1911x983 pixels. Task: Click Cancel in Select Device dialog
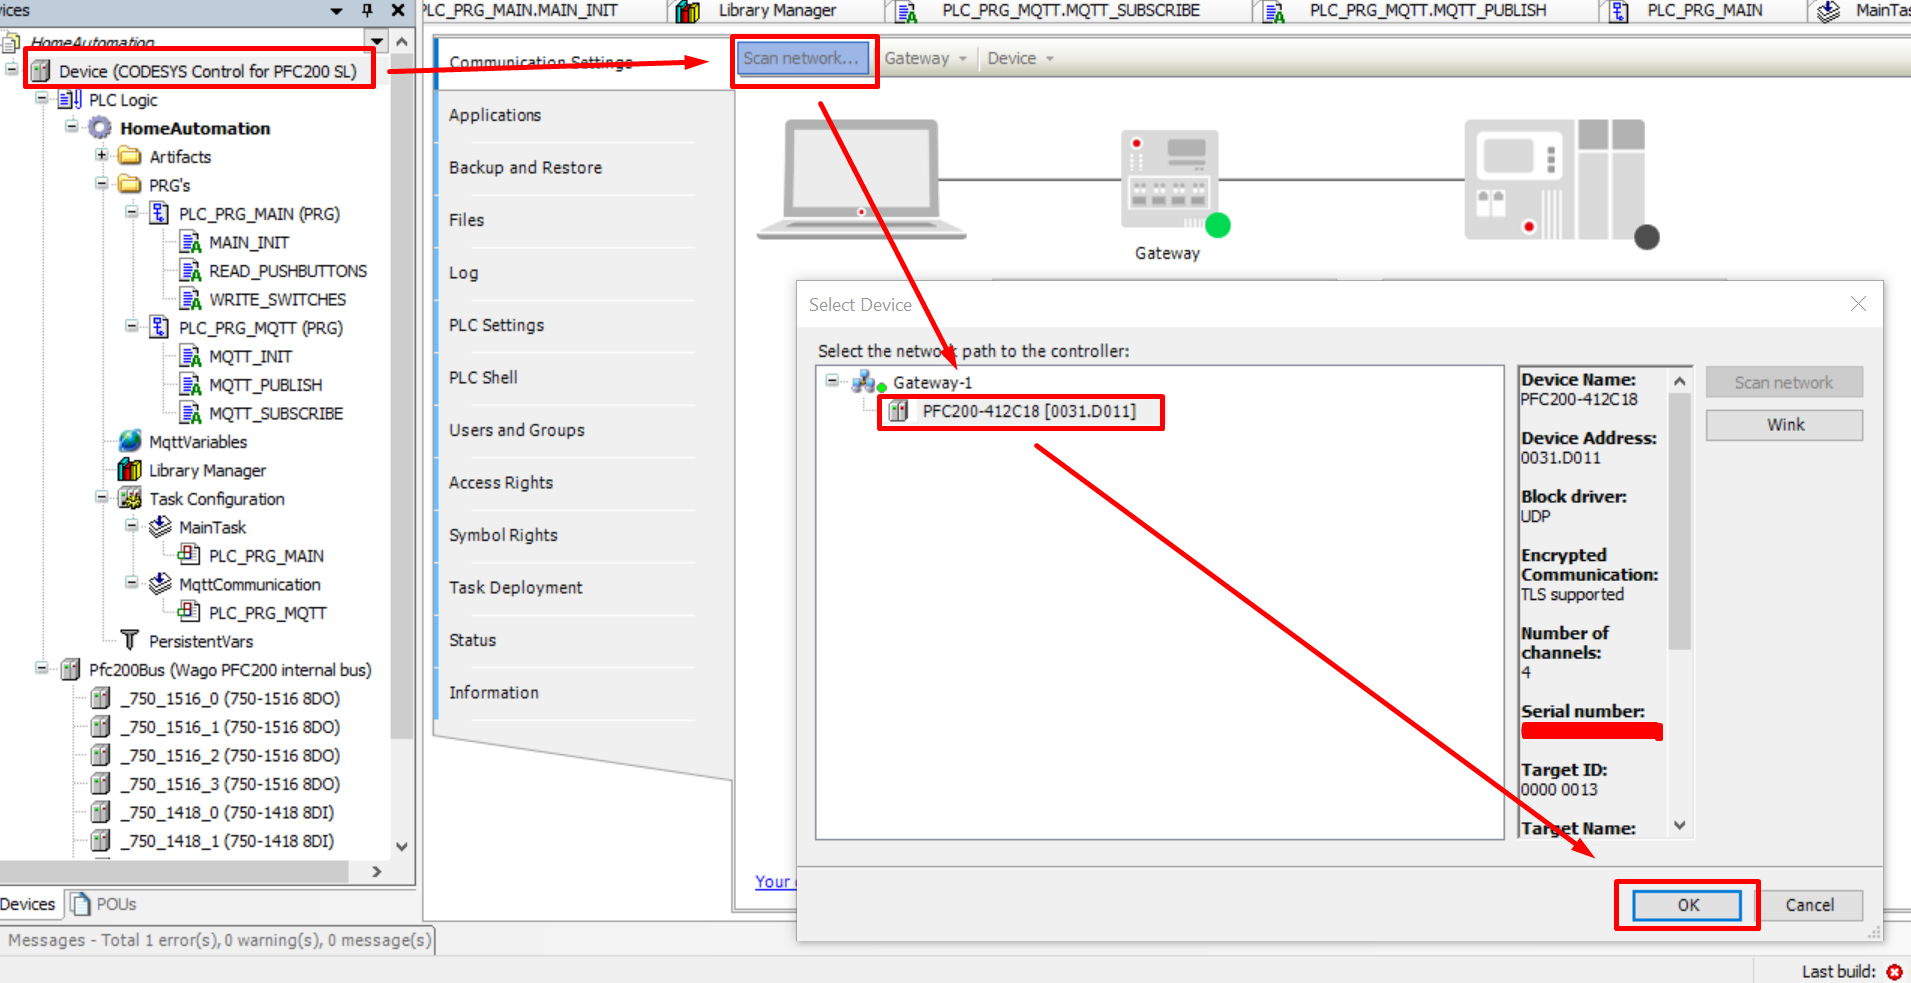pyautogui.click(x=1810, y=905)
